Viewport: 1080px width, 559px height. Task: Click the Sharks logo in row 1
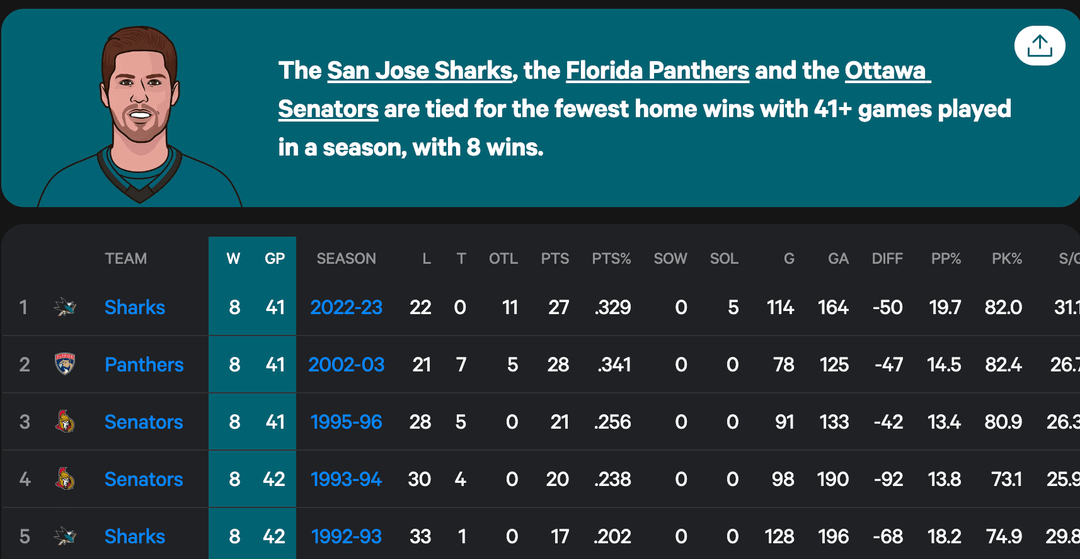coord(65,308)
